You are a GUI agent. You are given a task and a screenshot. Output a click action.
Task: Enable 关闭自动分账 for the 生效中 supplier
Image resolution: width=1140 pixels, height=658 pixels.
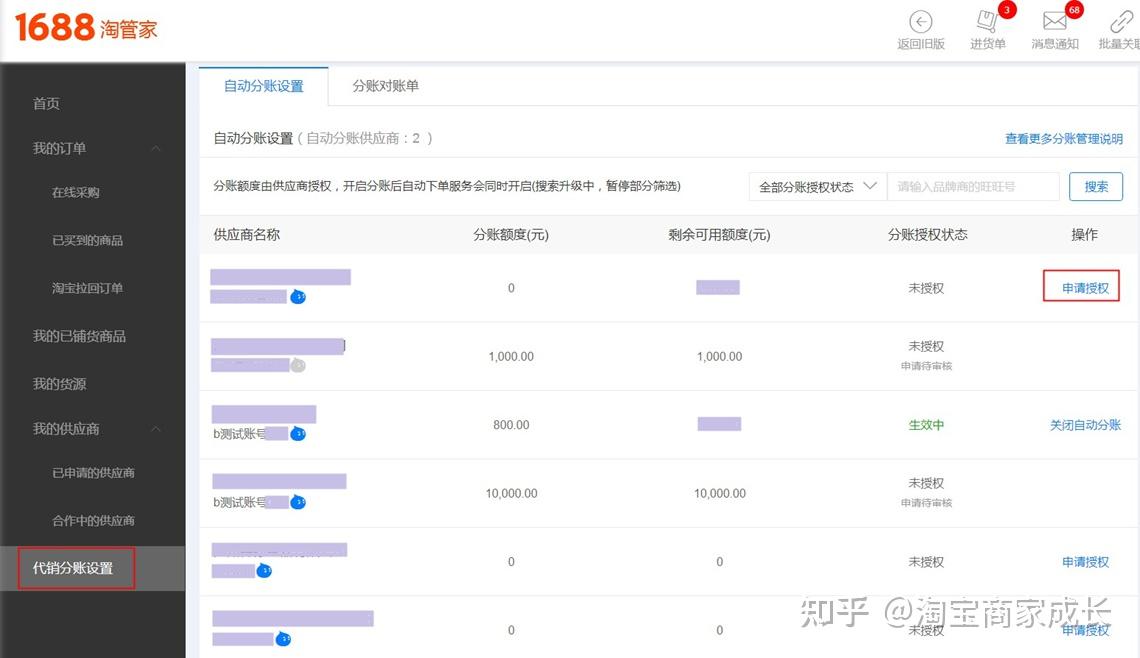tap(1084, 425)
